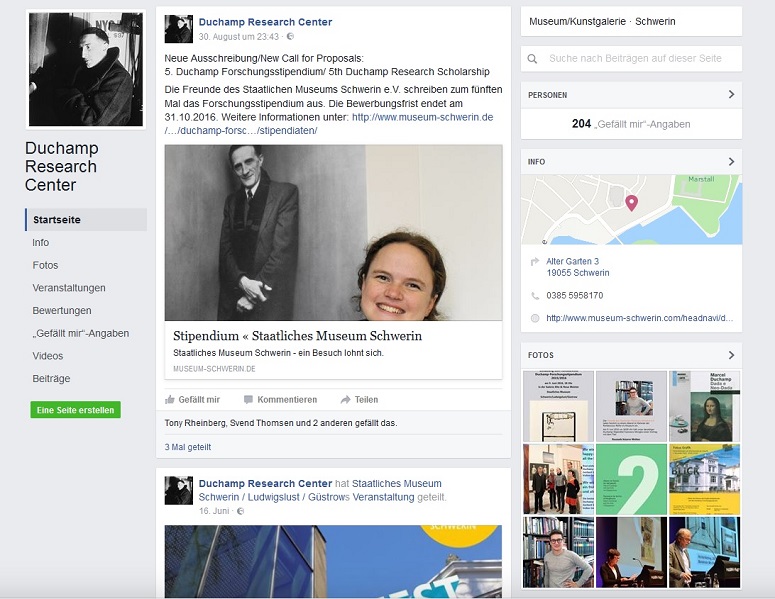Open „Gefällt mir“-Angaben in the sidebar
Screen dimensions: 775x599
[x=81, y=334]
